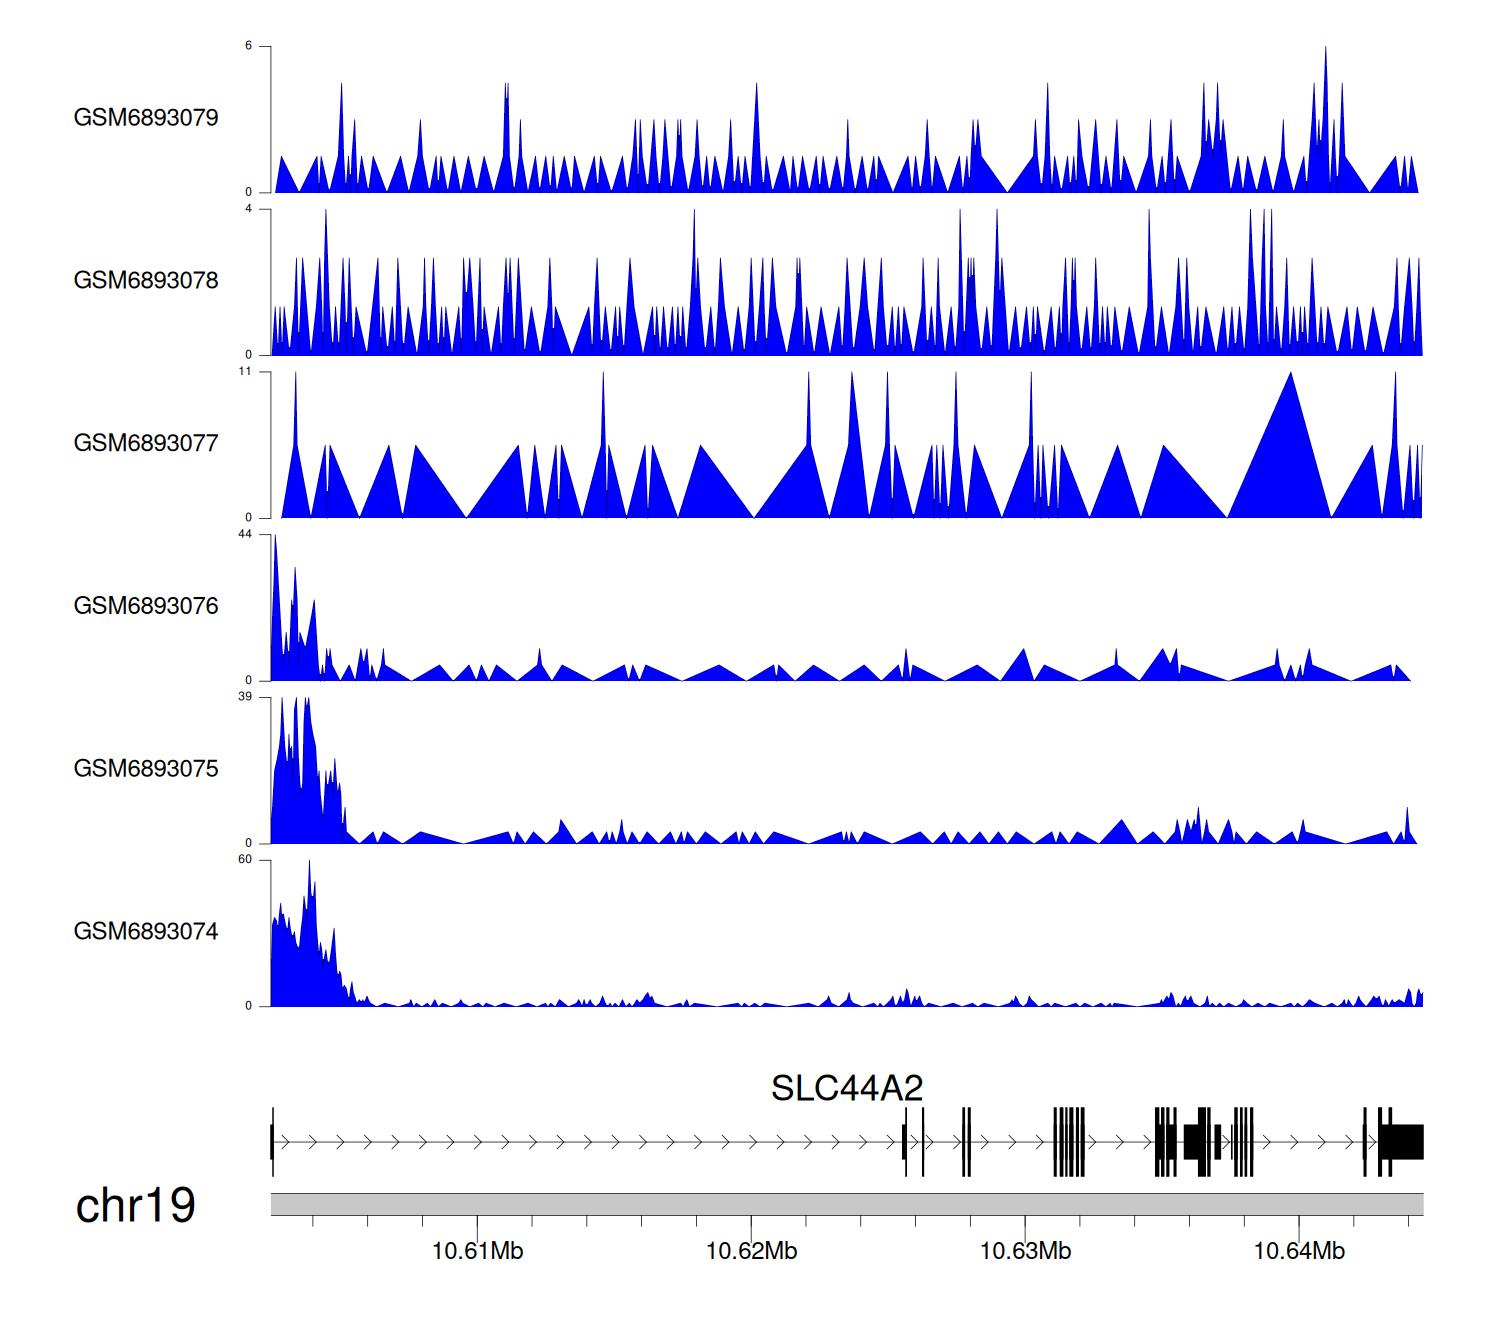
Task: Click the 10.63Mb coordinate label
Action: (1025, 1251)
